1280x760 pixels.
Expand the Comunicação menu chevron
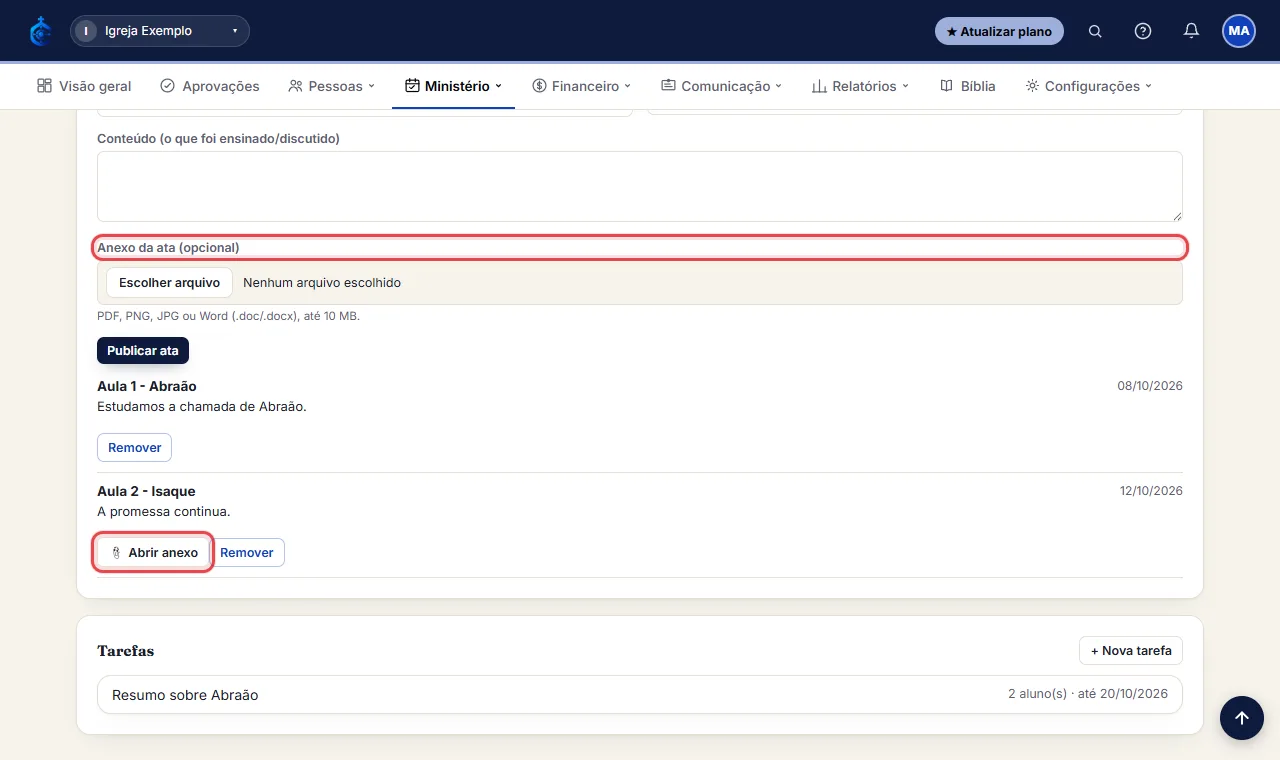(x=779, y=86)
